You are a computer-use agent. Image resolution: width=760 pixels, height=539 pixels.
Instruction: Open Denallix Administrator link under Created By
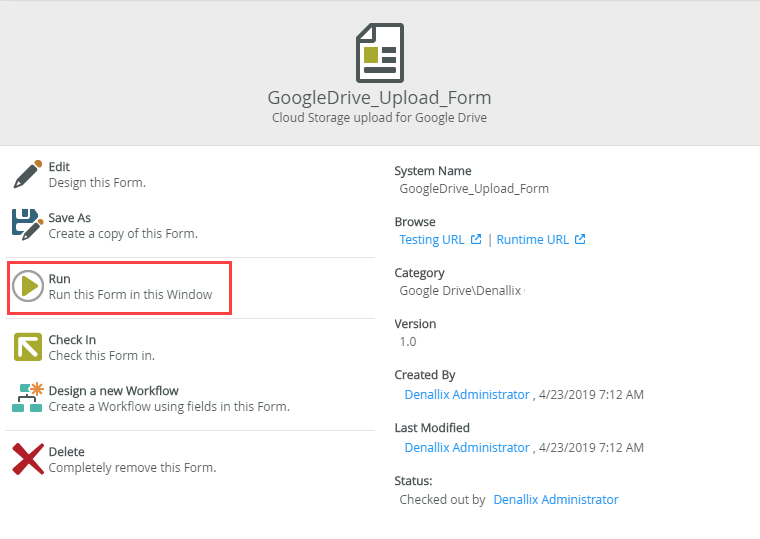(x=467, y=395)
